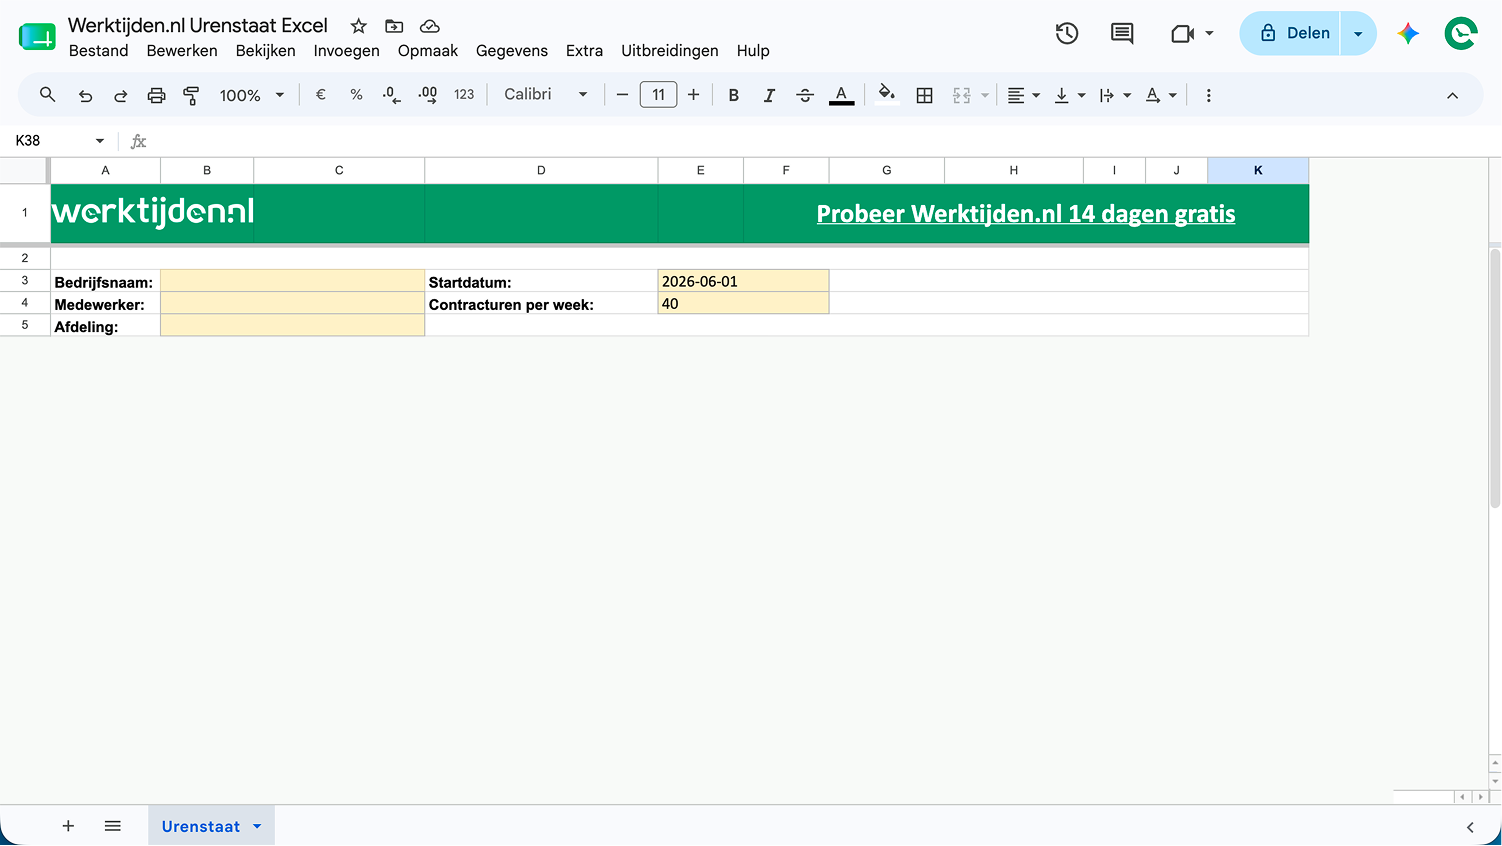Viewport: 1502px width, 846px height.
Task: Expand the merge cells dropdown arrow
Action: pyautogui.click(x=985, y=96)
